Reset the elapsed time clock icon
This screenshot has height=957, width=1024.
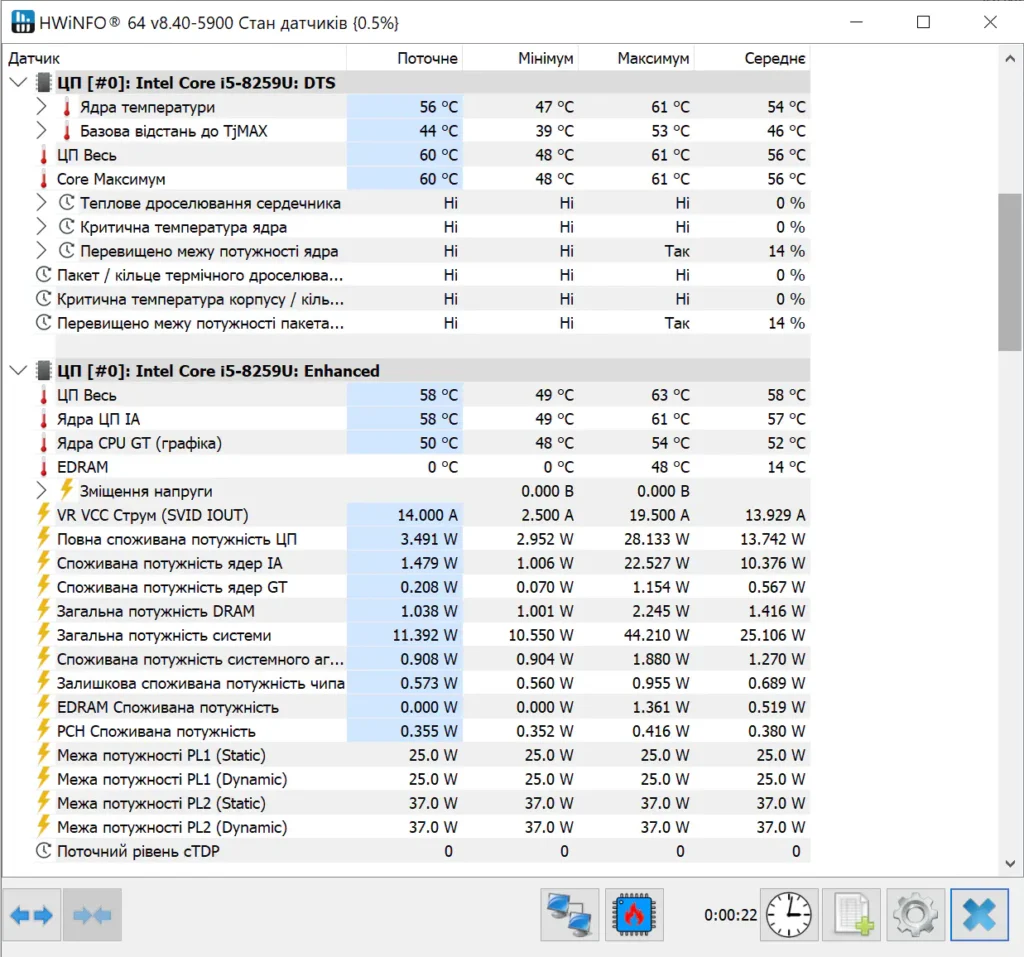coord(789,915)
